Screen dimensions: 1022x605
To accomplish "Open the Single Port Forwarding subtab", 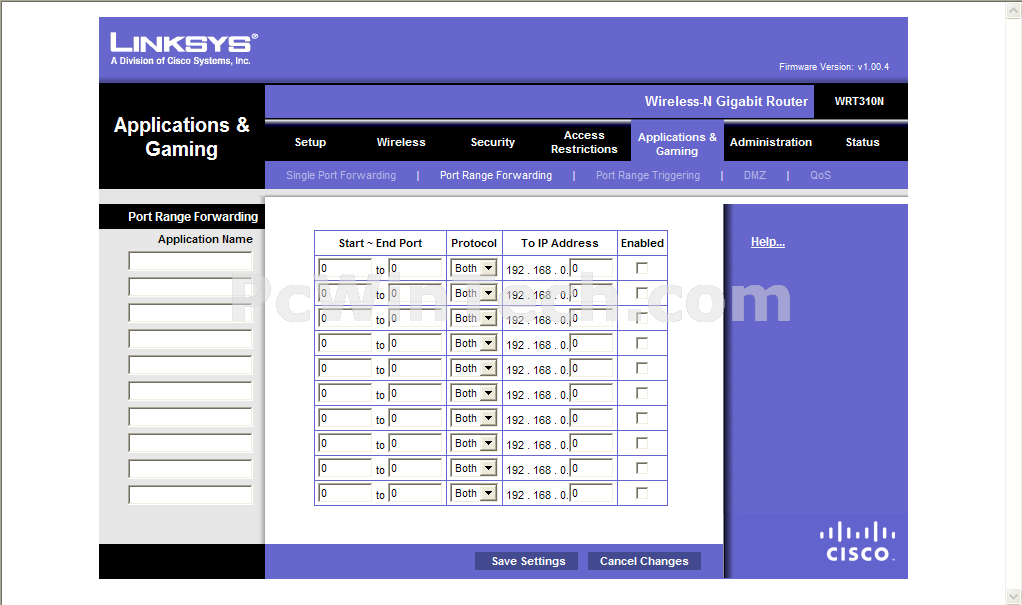I will [x=341, y=175].
